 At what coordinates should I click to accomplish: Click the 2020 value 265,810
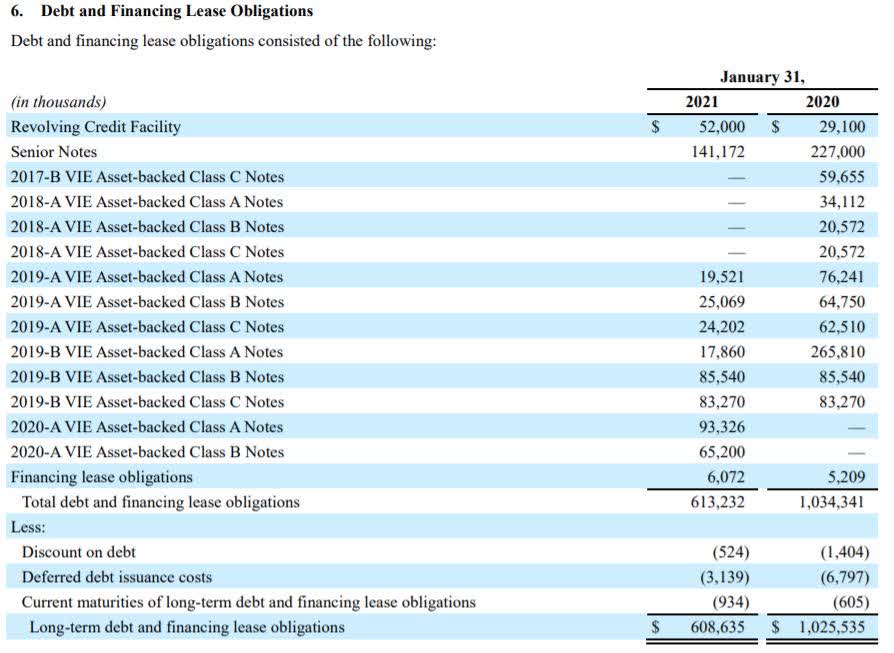[838, 352]
